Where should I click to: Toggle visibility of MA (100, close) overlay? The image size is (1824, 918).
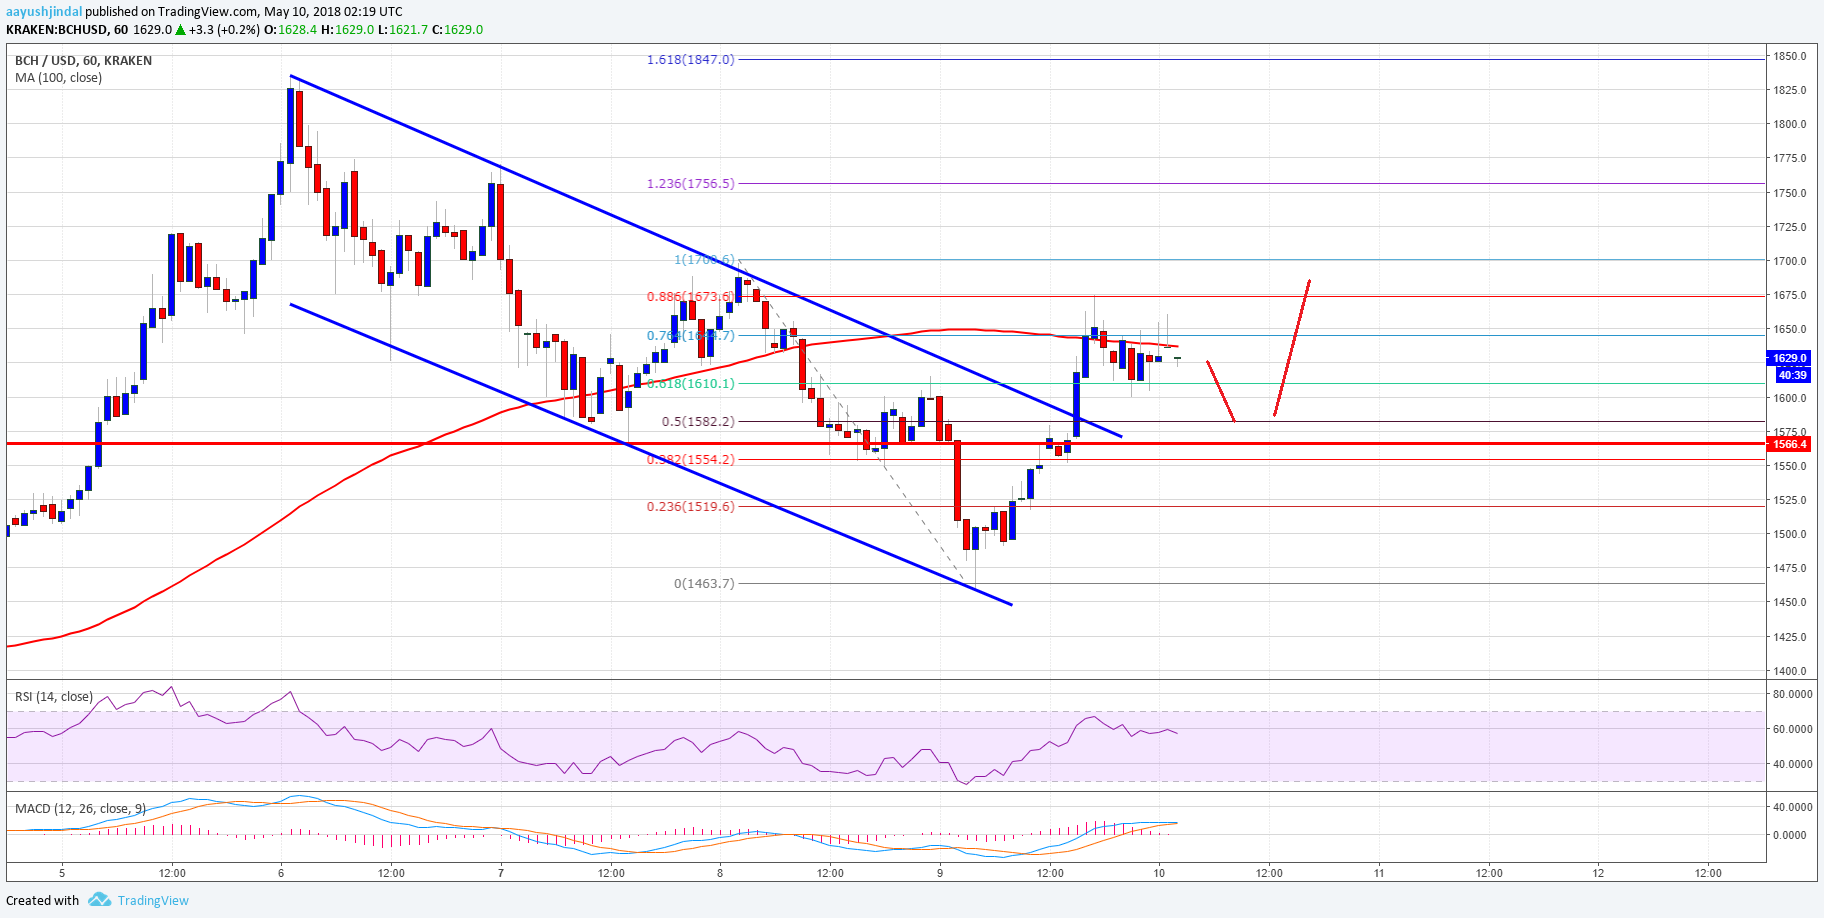[x=58, y=78]
